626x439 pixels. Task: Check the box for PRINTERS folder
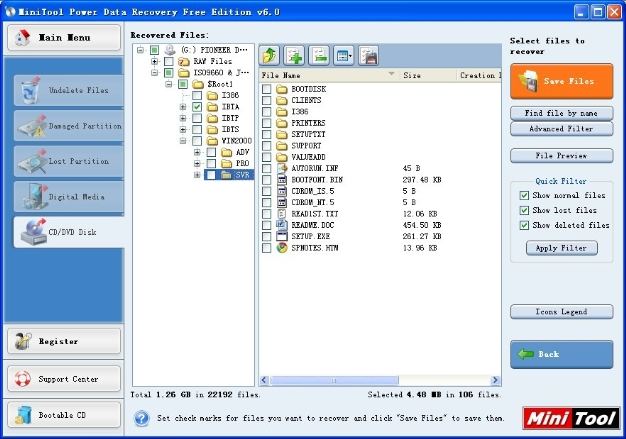point(266,123)
